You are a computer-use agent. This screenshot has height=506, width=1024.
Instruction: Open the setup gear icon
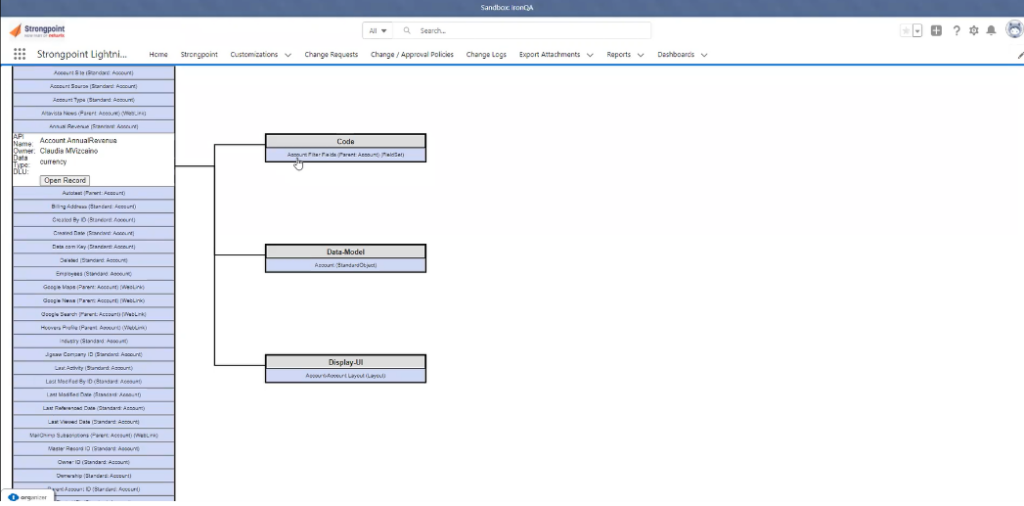tap(974, 31)
